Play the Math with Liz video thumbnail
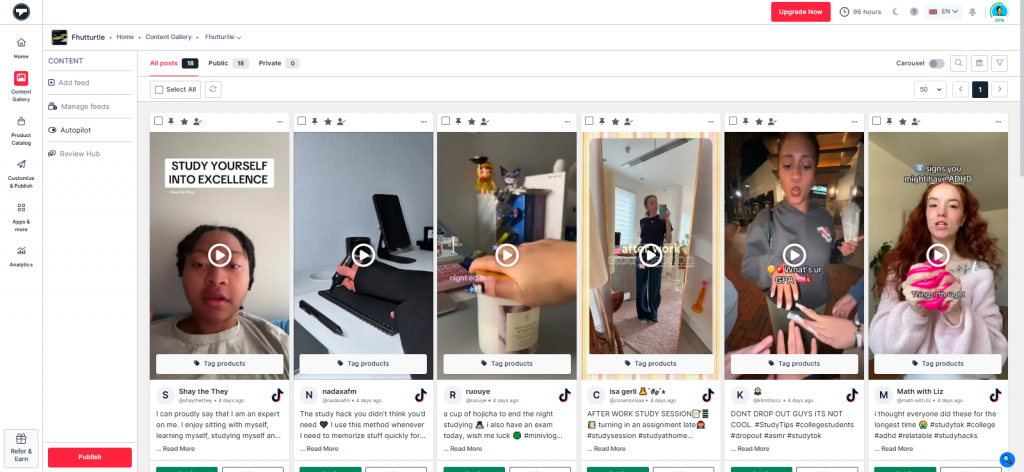This screenshot has width=1024, height=472. point(938,255)
